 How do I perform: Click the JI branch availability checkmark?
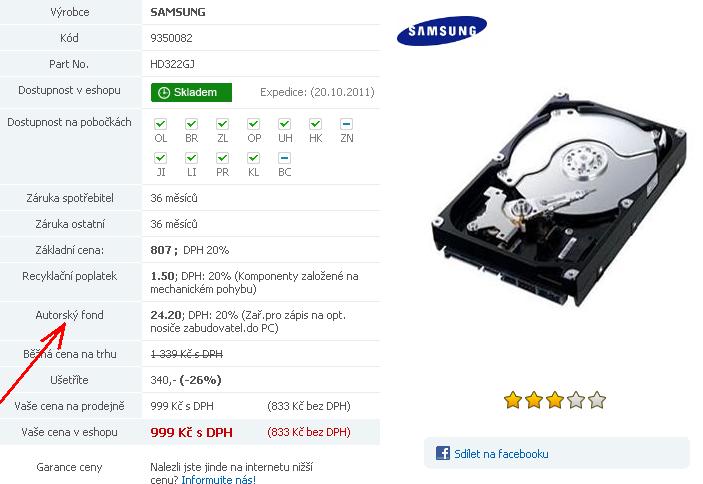coord(161,158)
